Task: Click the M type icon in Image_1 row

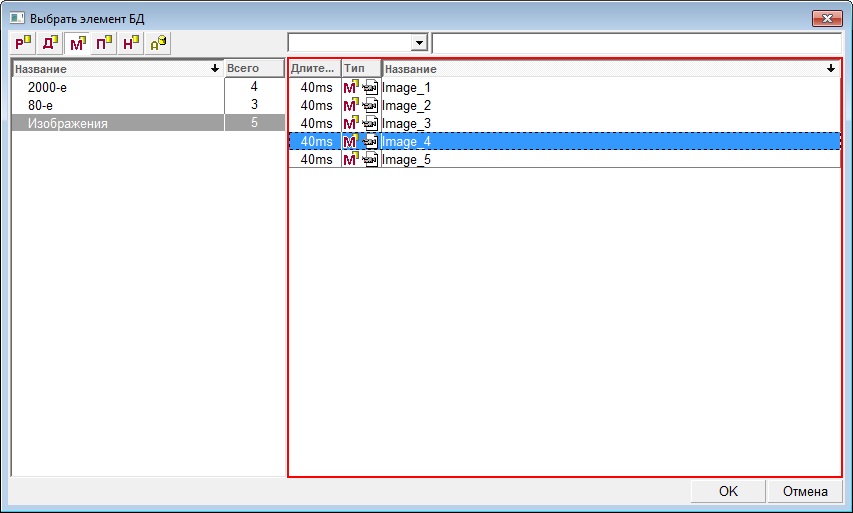Action: pyautogui.click(x=351, y=87)
